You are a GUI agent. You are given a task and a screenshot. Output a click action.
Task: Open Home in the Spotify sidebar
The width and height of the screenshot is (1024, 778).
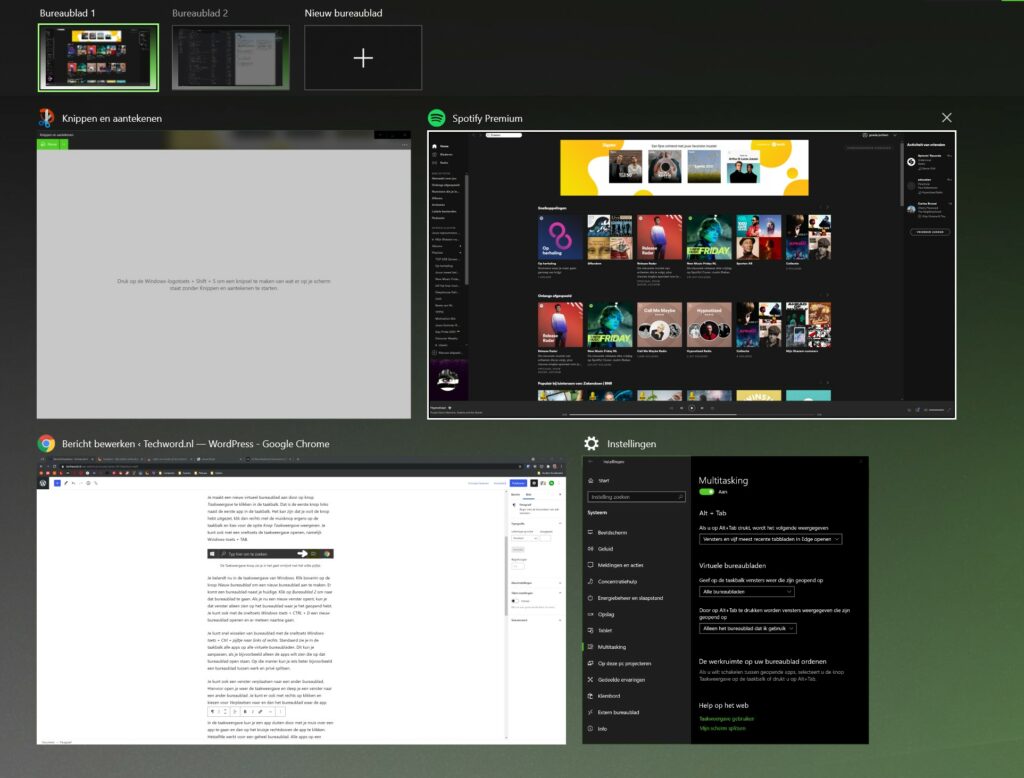(x=440, y=146)
